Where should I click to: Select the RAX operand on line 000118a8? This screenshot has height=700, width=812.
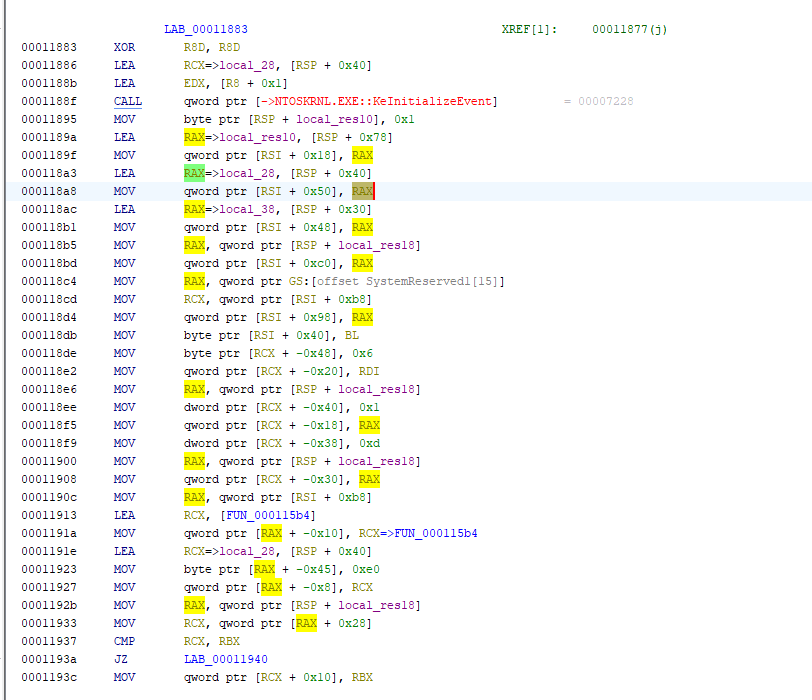[362, 191]
